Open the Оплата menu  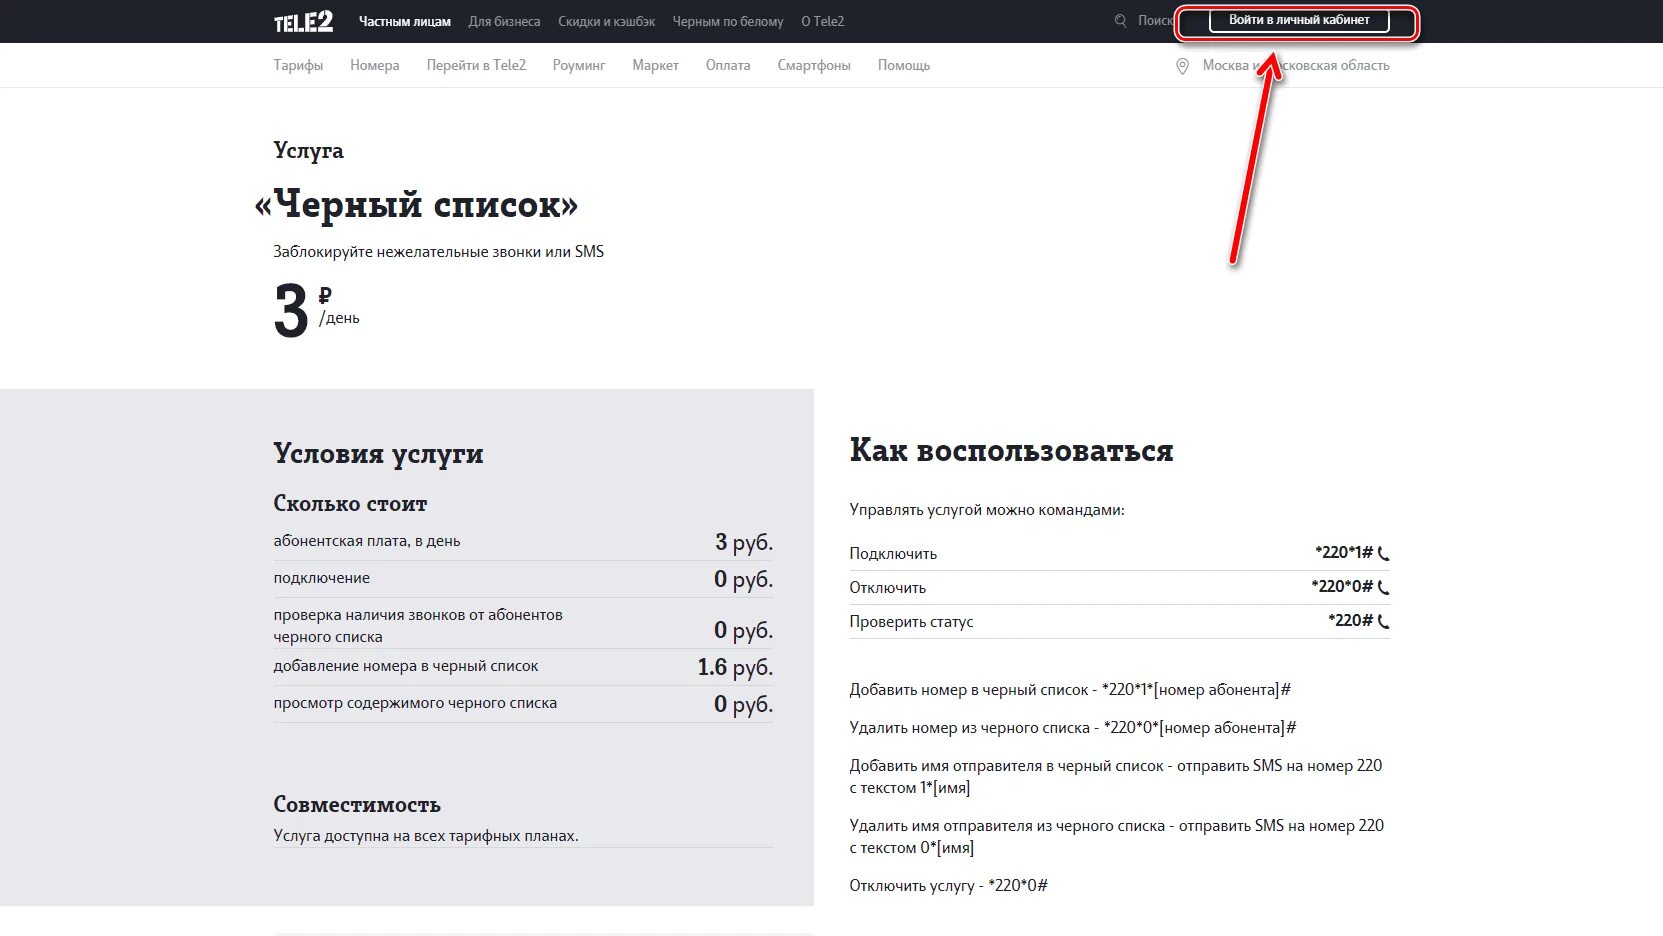(x=728, y=65)
